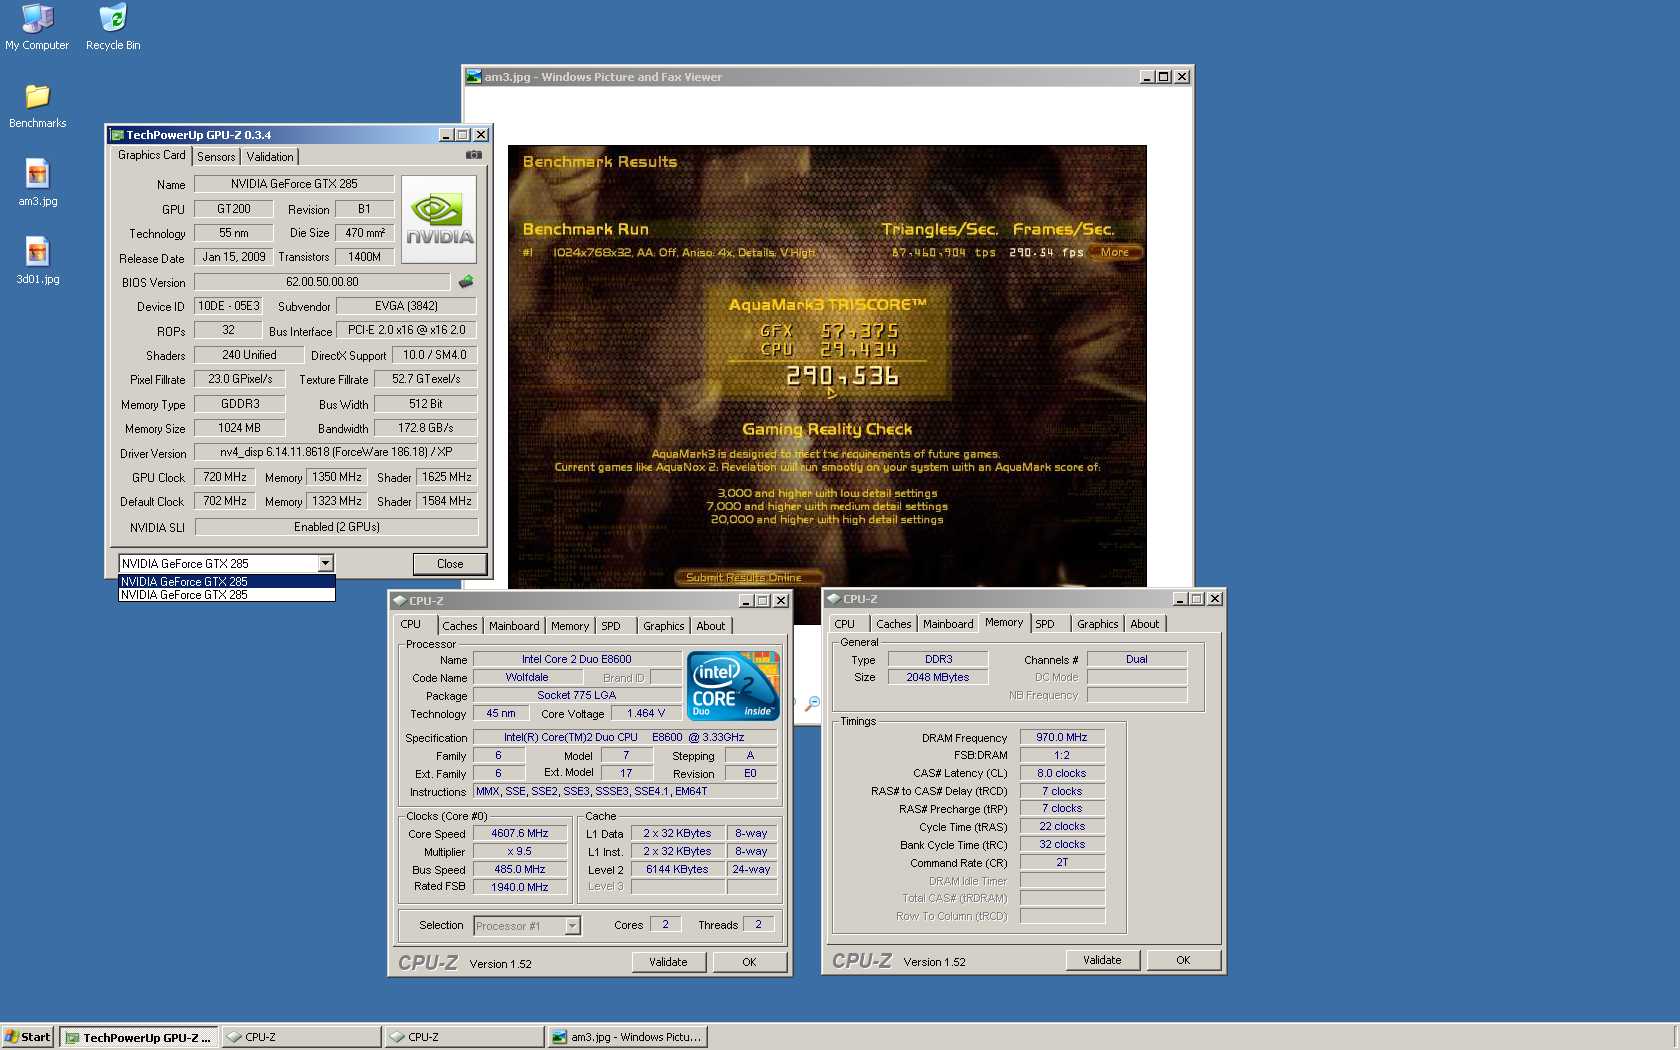Open Mainboard tab in right CPU-Z window

948,624
